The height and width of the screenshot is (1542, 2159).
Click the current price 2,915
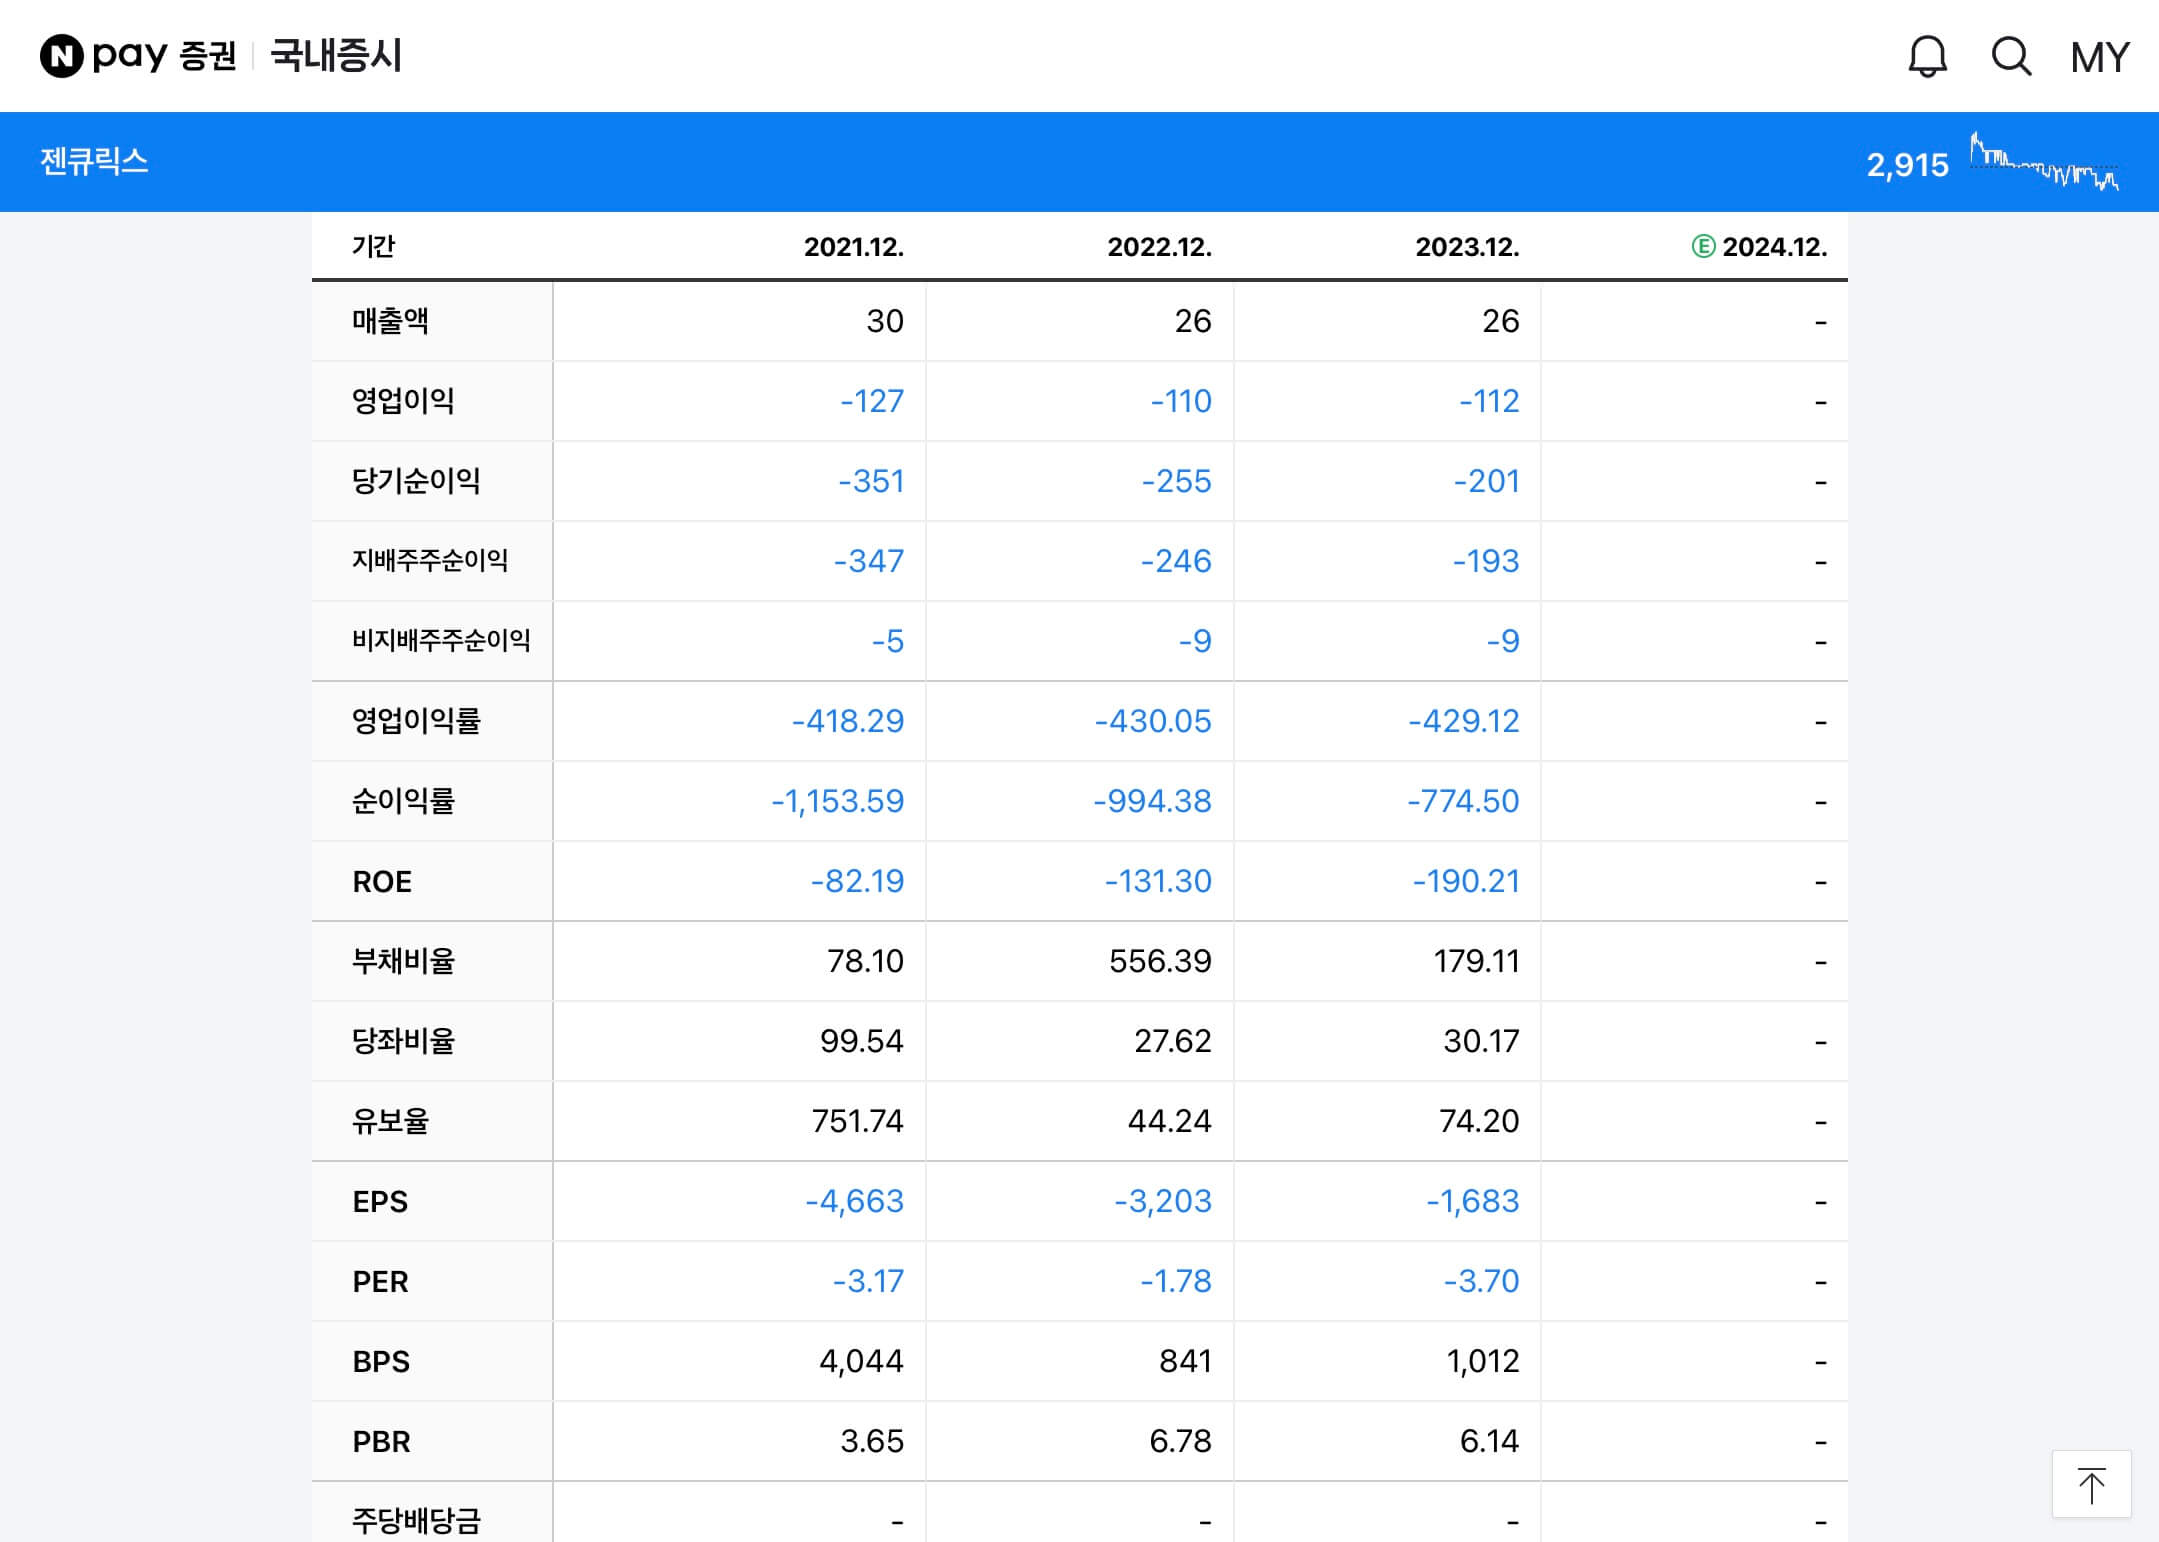1907,164
